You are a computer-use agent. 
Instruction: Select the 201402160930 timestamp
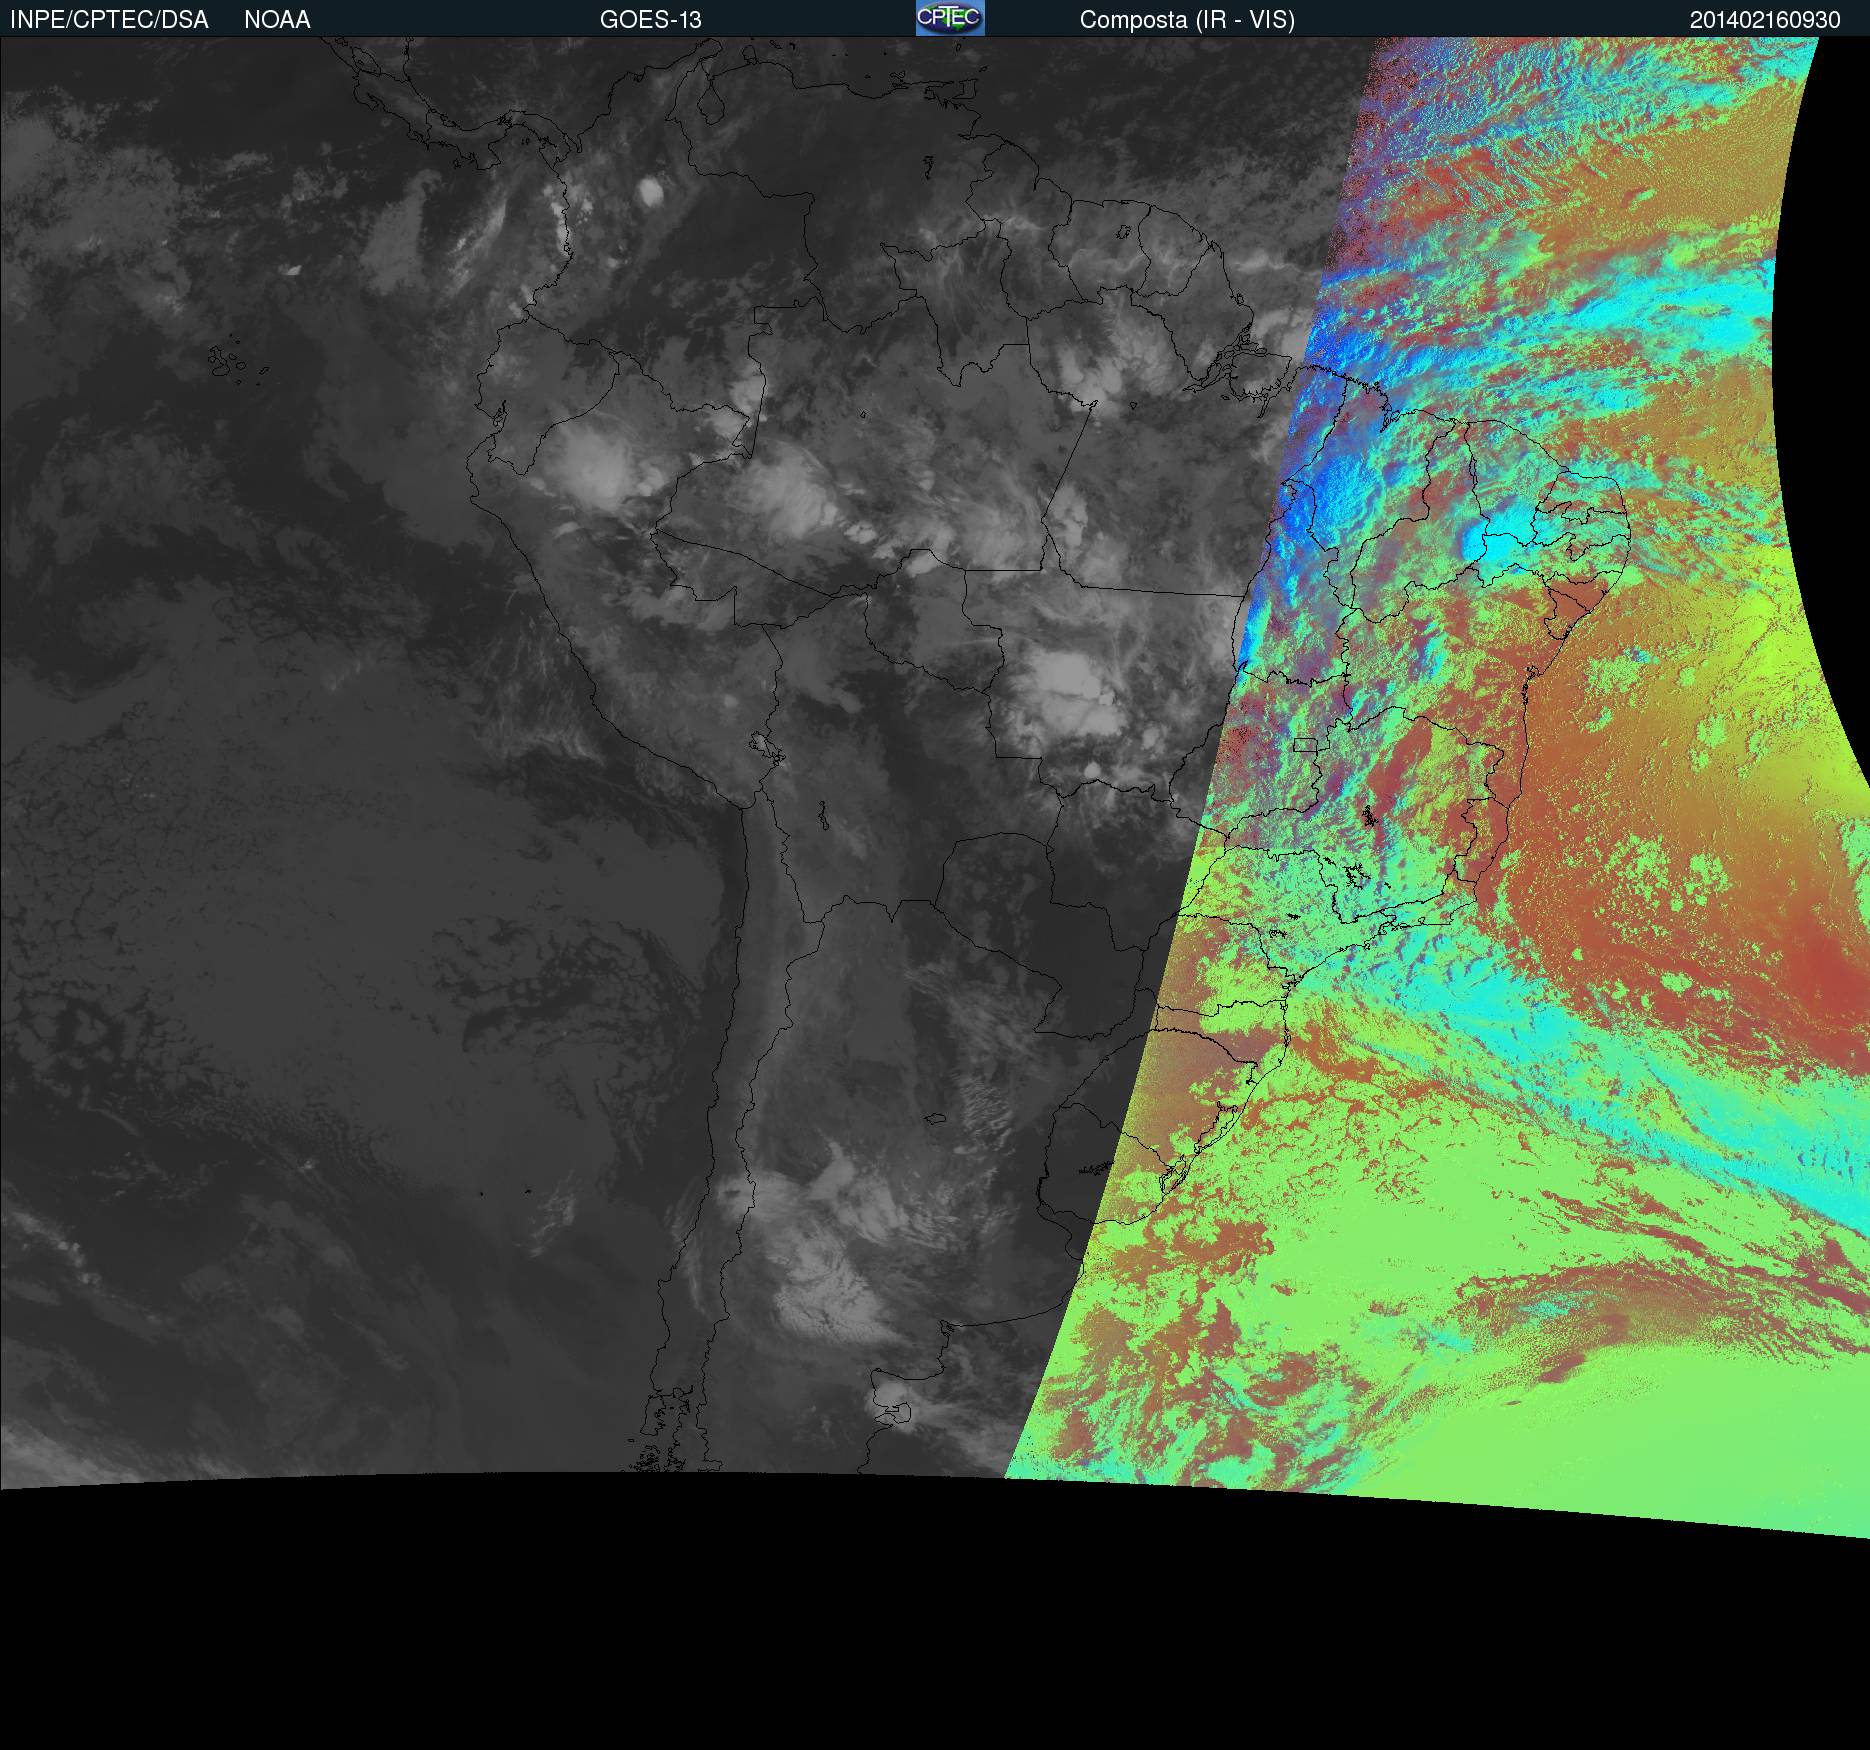pyautogui.click(x=1765, y=20)
